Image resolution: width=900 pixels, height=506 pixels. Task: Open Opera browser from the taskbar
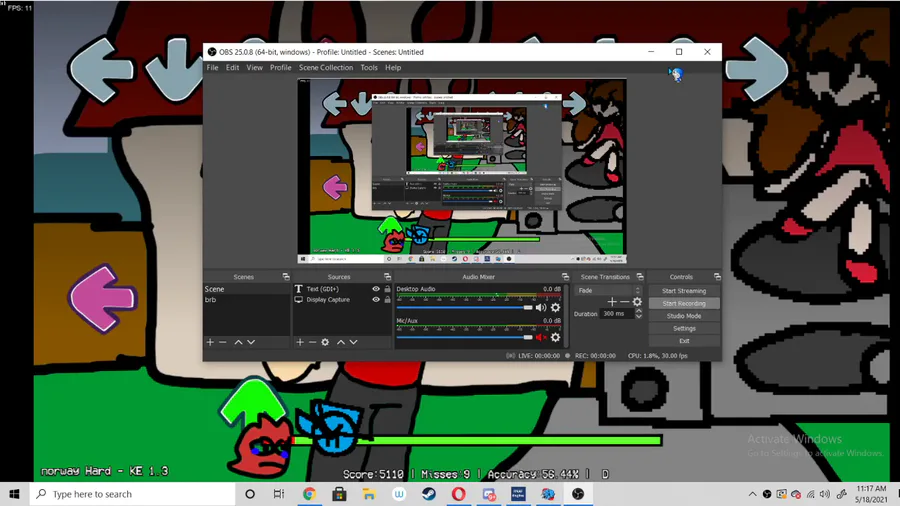coord(459,494)
